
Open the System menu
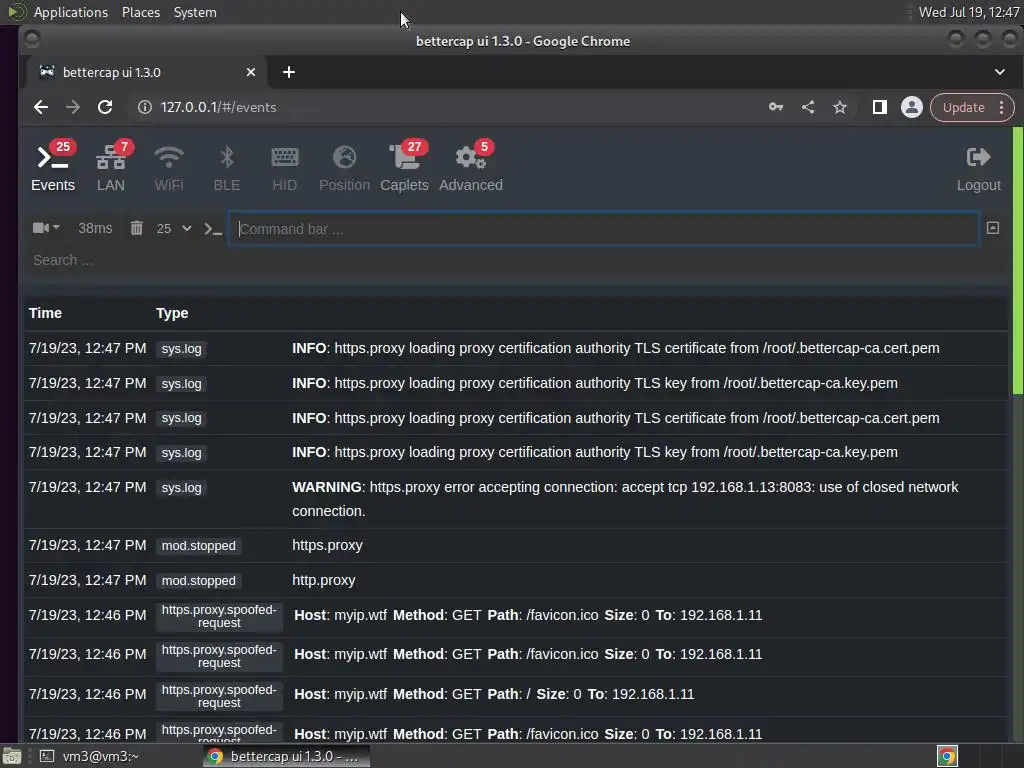coord(195,12)
